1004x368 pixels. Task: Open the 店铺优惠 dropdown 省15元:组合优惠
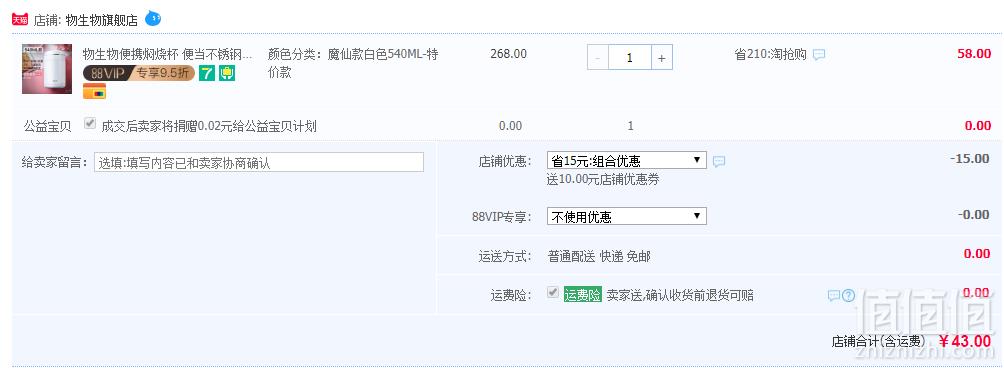[x=627, y=161]
